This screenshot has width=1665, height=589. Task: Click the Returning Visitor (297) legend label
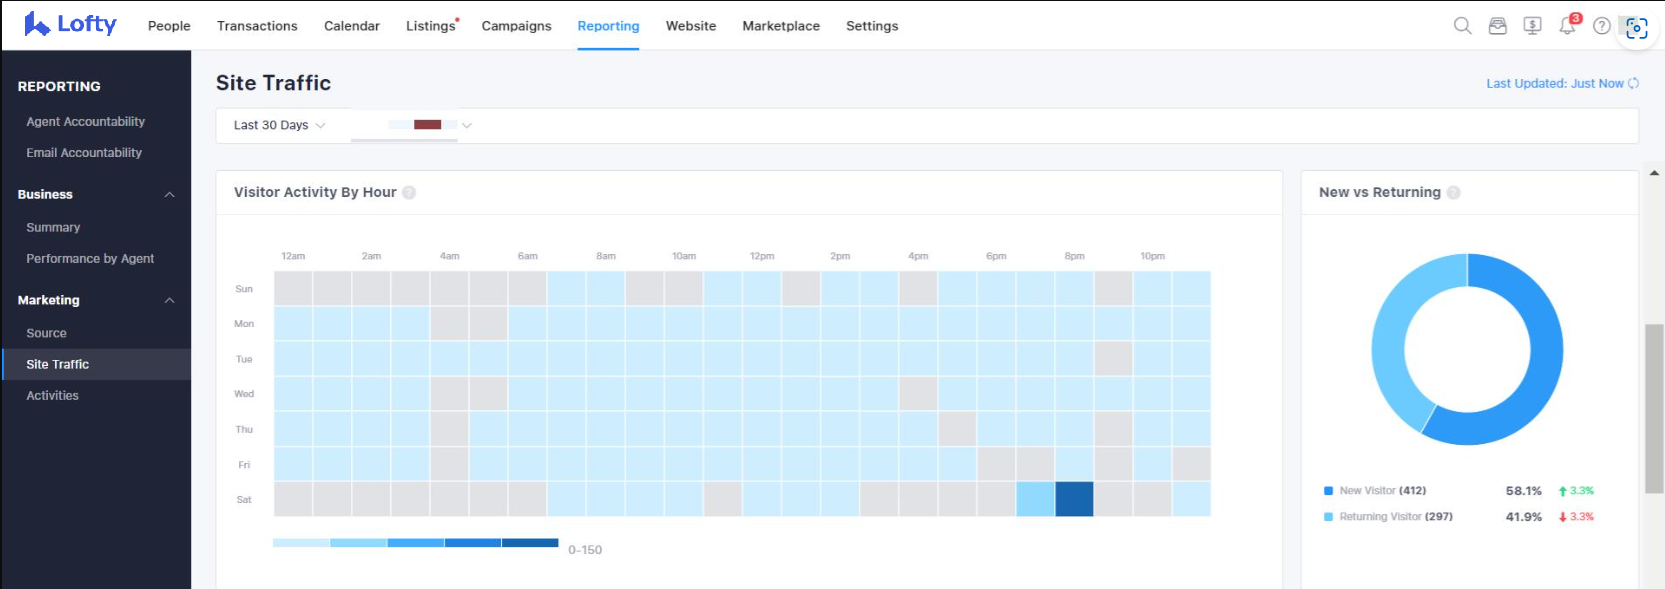(1396, 517)
